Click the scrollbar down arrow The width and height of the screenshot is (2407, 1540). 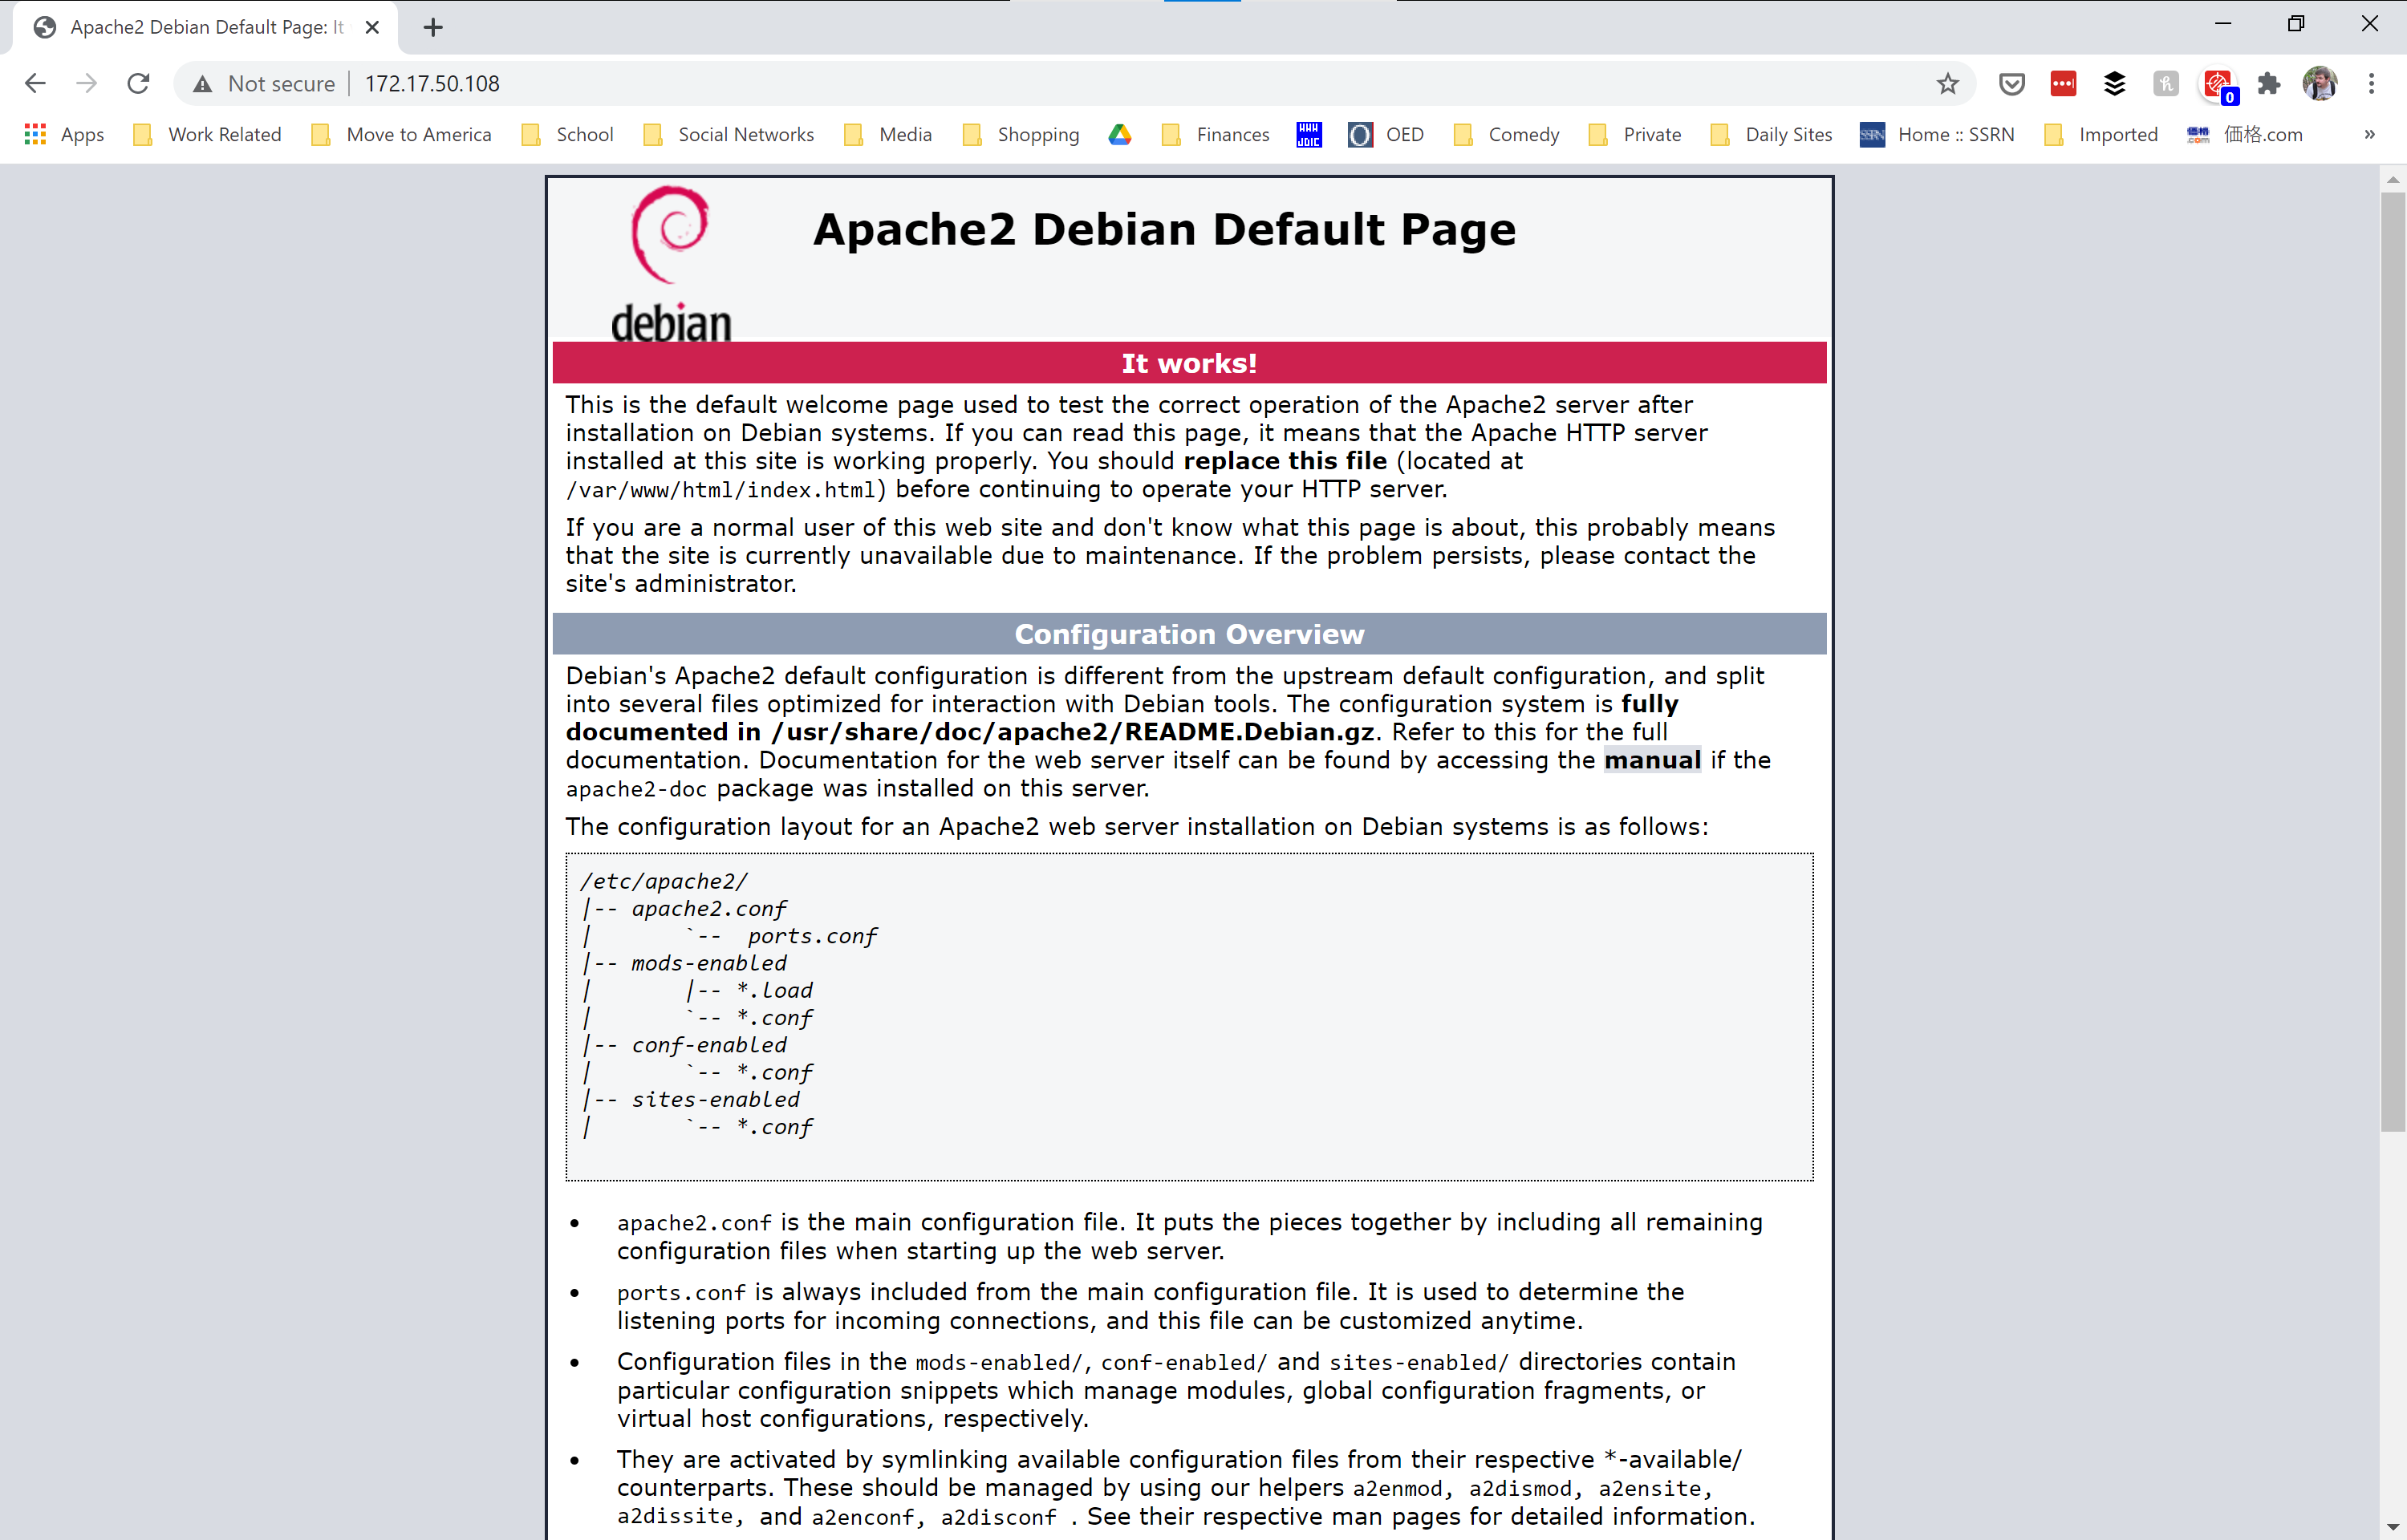(2392, 1527)
